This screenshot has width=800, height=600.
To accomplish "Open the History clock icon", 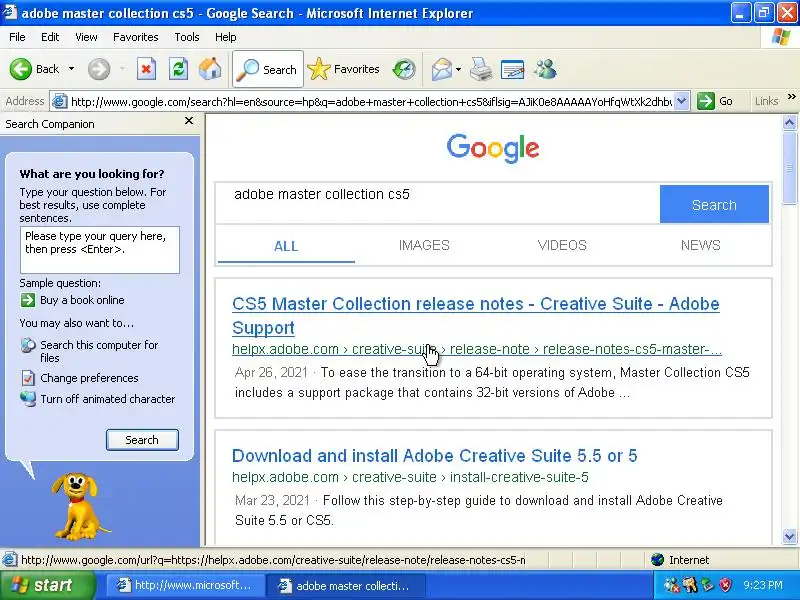I will (404, 69).
